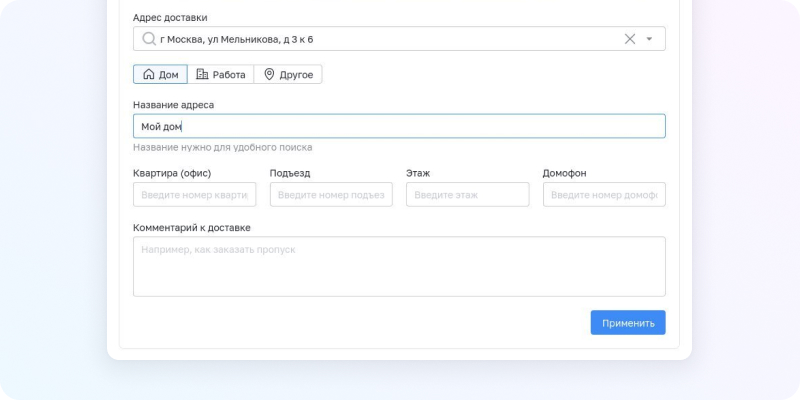The image size is (800, 400).
Task: Click the Этаж input field
Action: (x=467, y=194)
